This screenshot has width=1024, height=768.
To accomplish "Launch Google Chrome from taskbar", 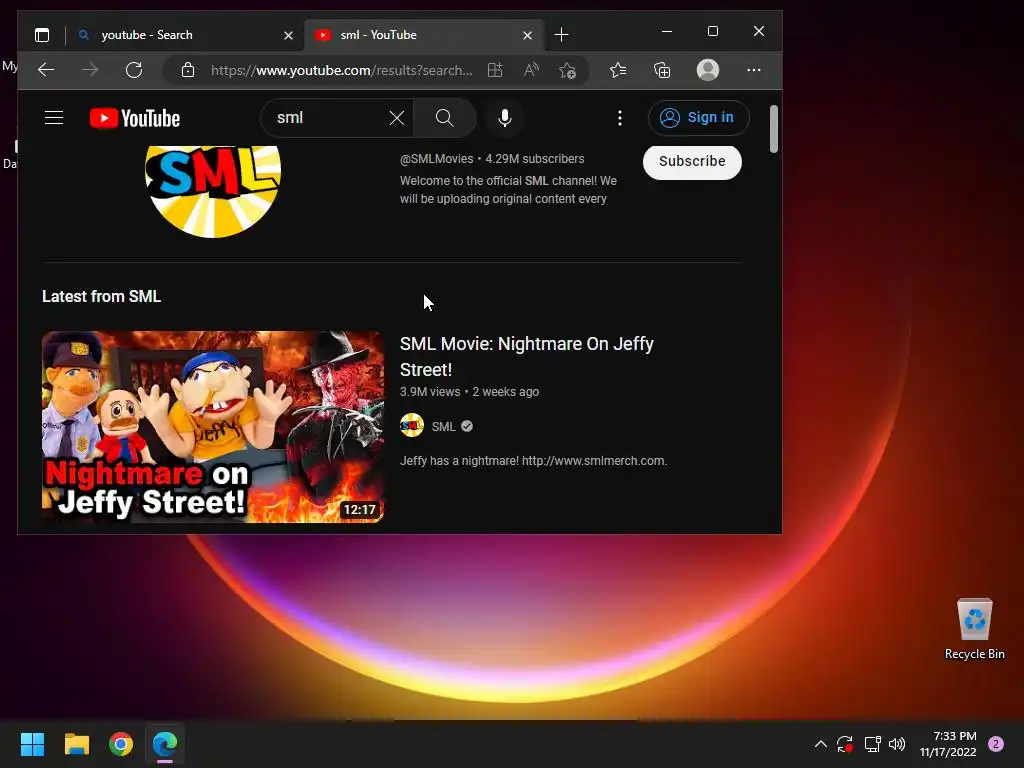I will coord(121,744).
